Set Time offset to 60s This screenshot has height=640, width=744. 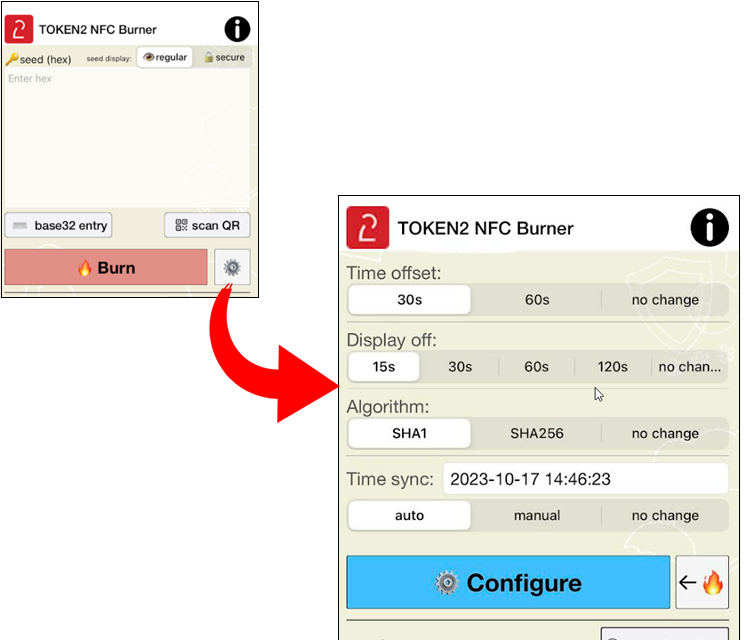click(x=537, y=300)
